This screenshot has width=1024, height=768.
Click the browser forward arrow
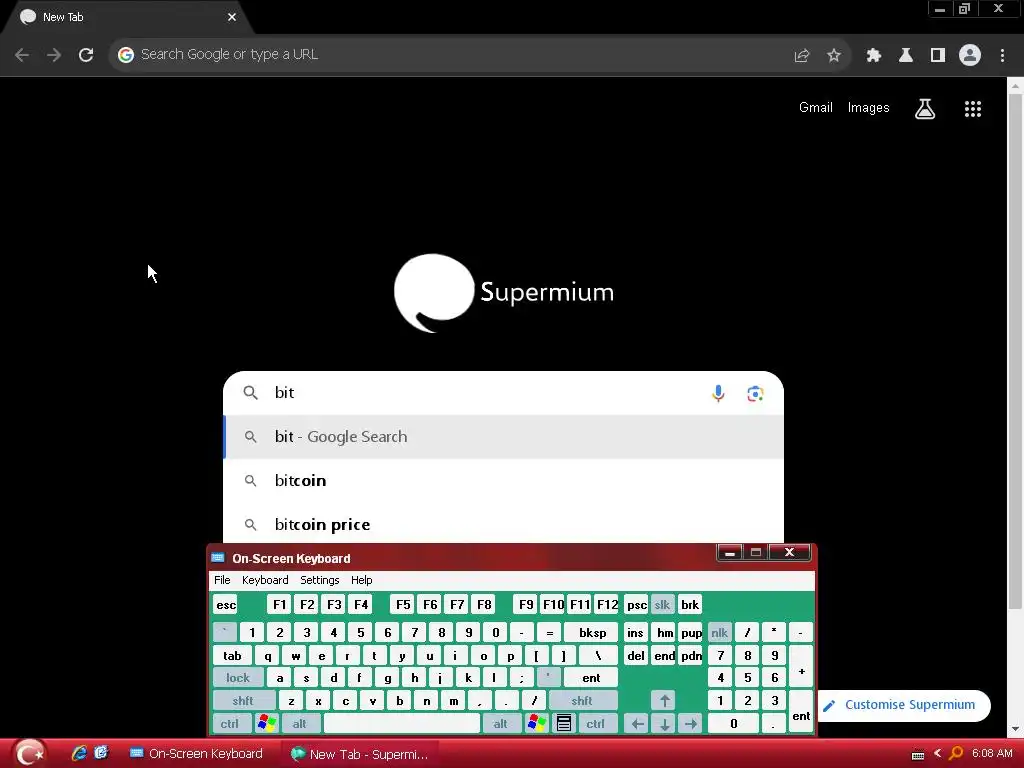[x=54, y=55]
